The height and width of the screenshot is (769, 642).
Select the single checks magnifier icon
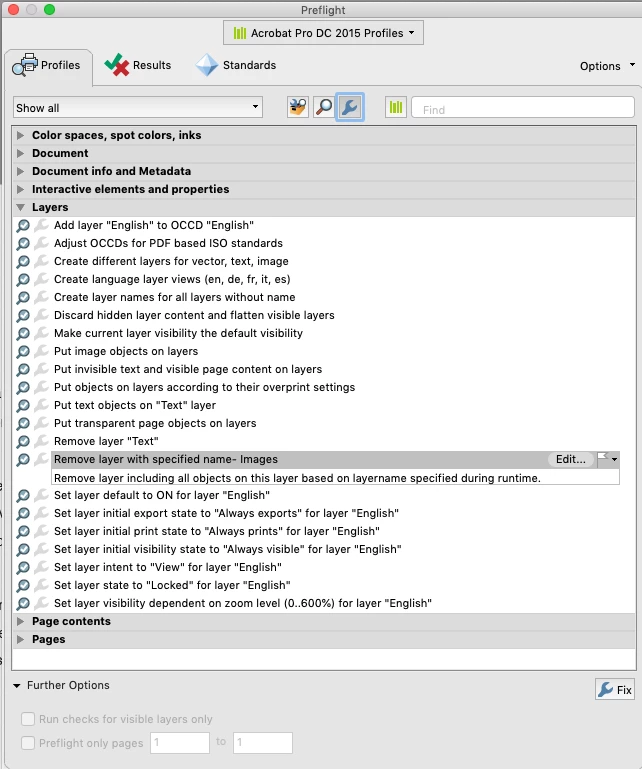coord(324,107)
